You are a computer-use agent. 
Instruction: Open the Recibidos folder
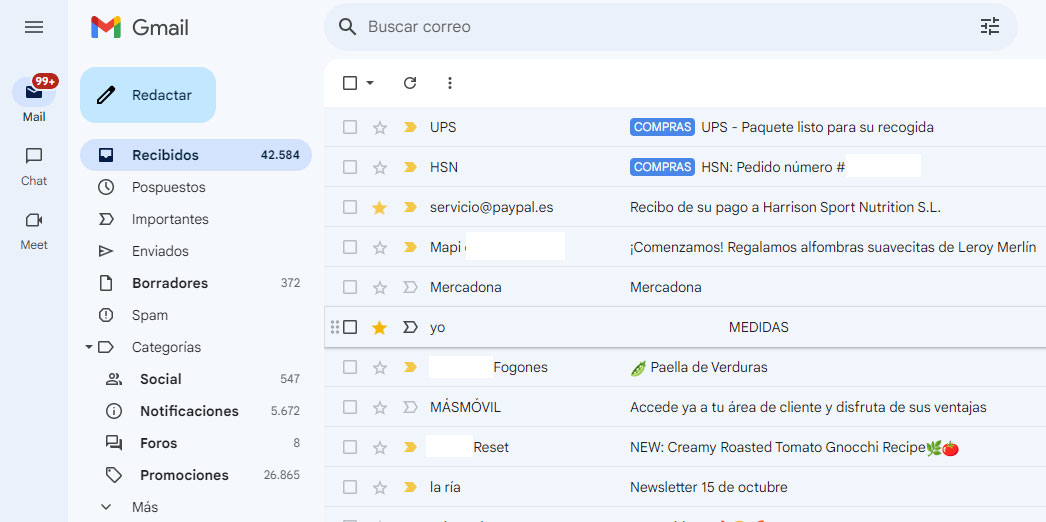[x=196, y=155]
